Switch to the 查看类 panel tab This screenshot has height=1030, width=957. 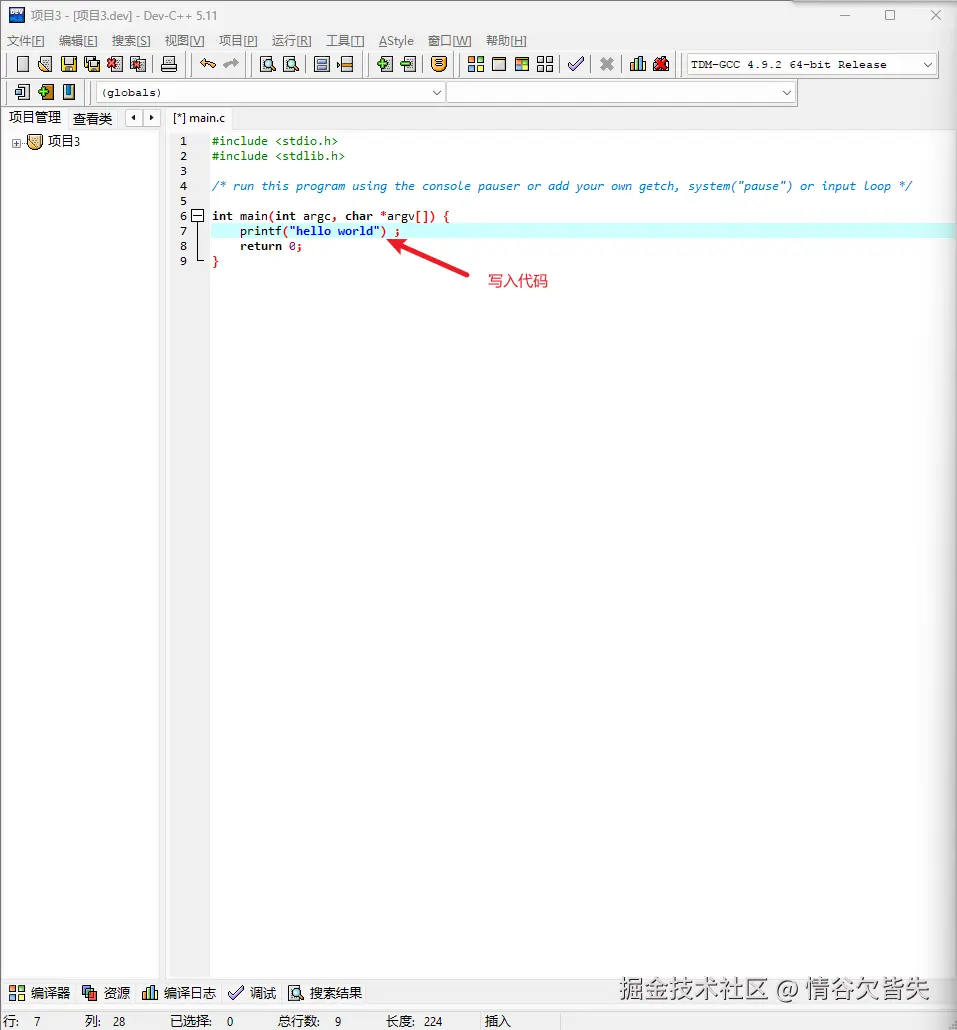[93, 118]
